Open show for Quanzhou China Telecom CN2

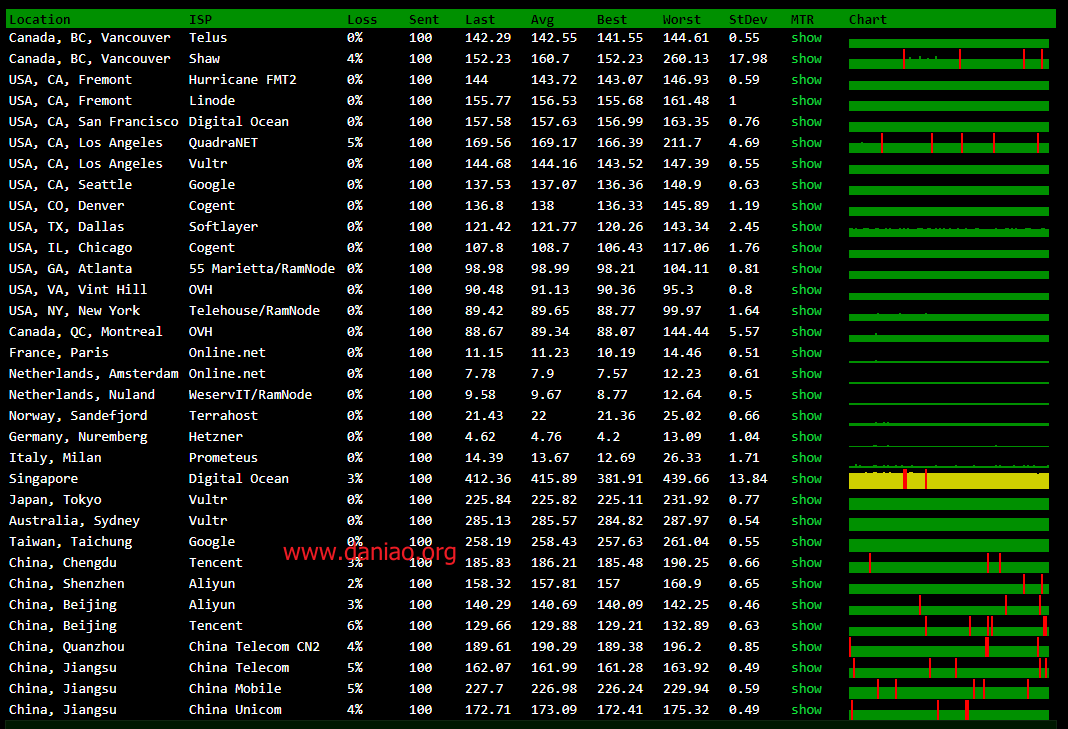[x=806, y=647]
